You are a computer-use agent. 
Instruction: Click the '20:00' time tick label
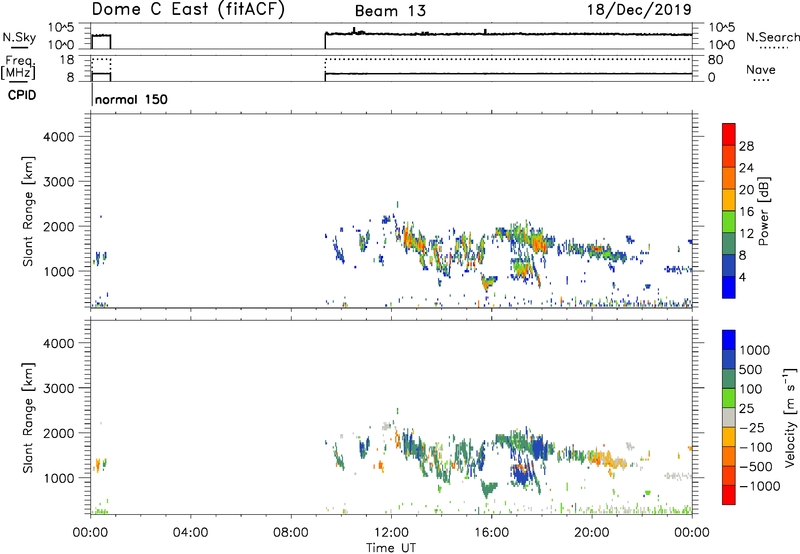point(591,533)
